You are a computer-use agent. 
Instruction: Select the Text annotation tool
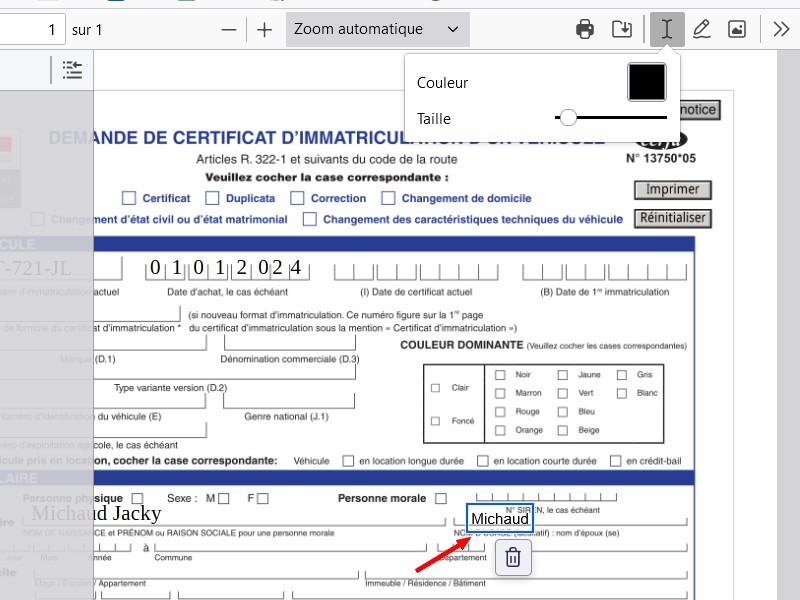(x=667, y=29)
